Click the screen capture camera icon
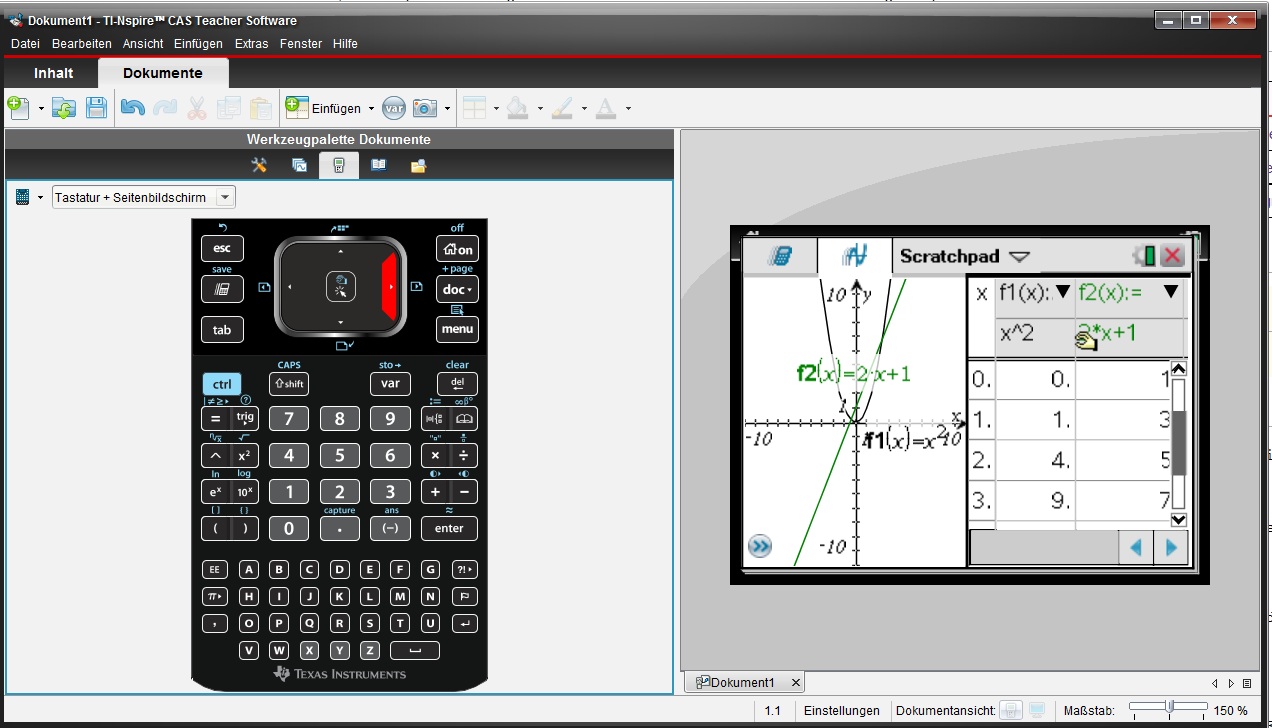1272x728 pixels. [x=425, y=108]
